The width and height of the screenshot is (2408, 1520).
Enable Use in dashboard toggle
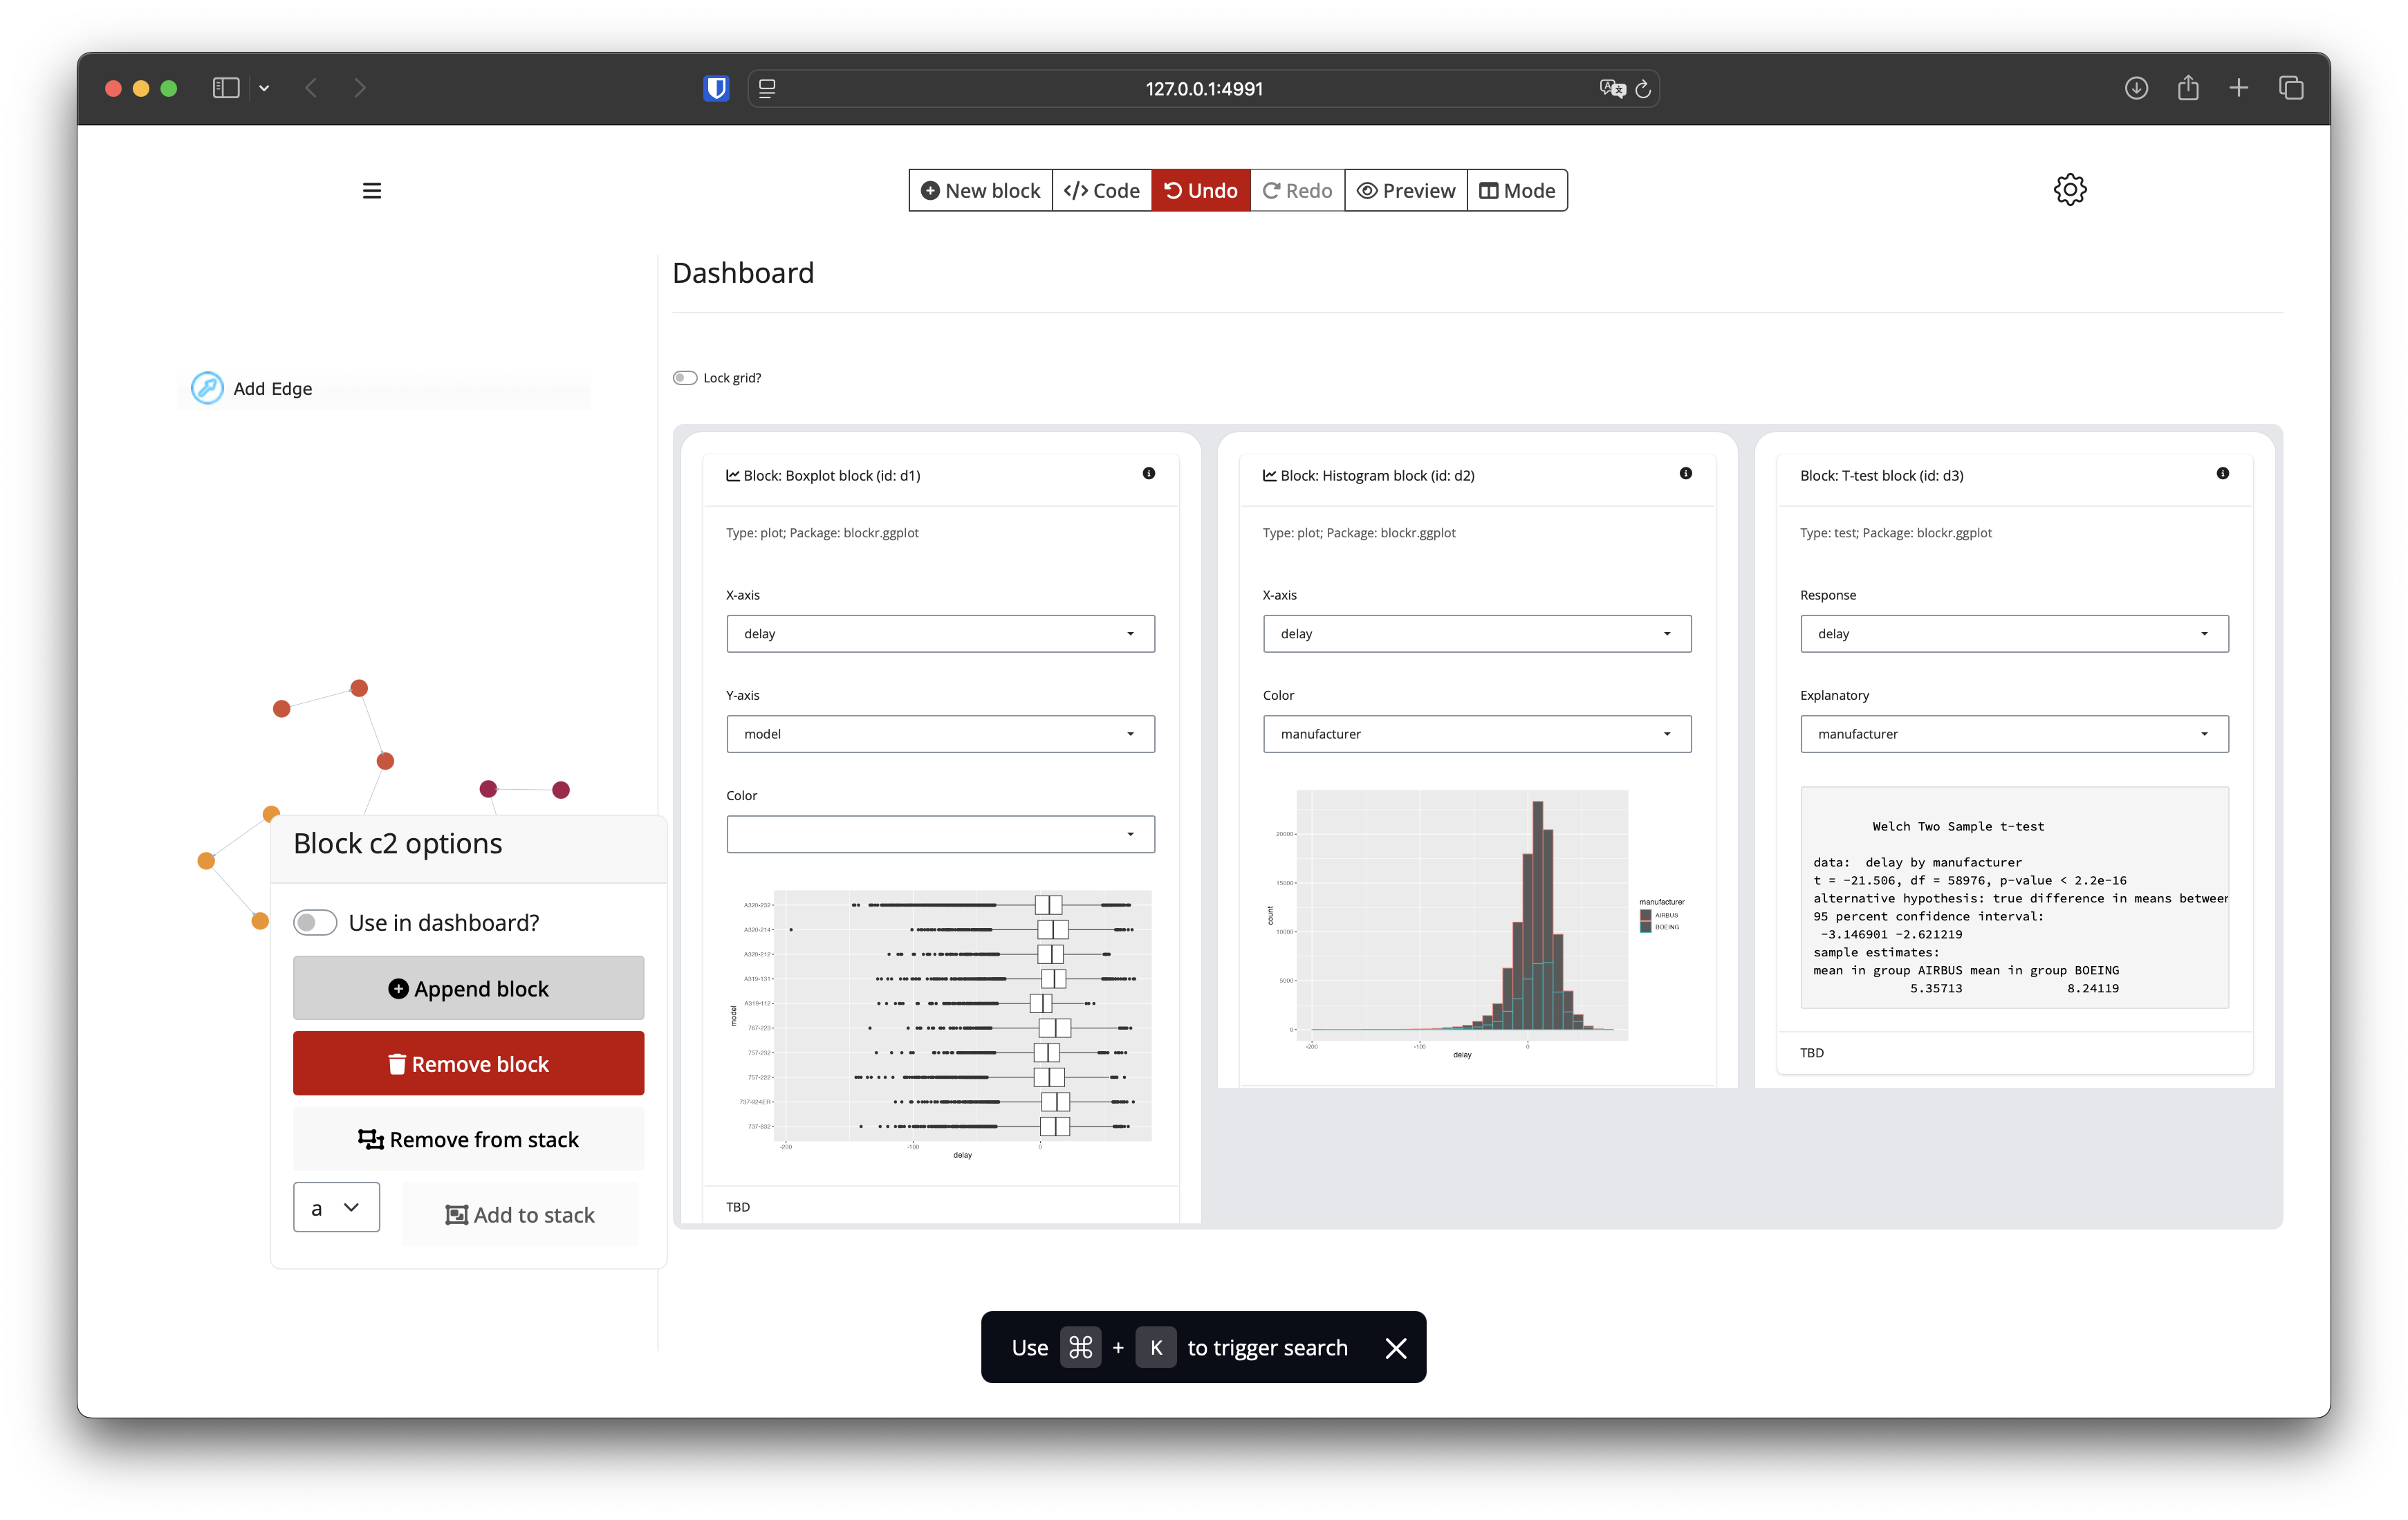tap(315, 922)
